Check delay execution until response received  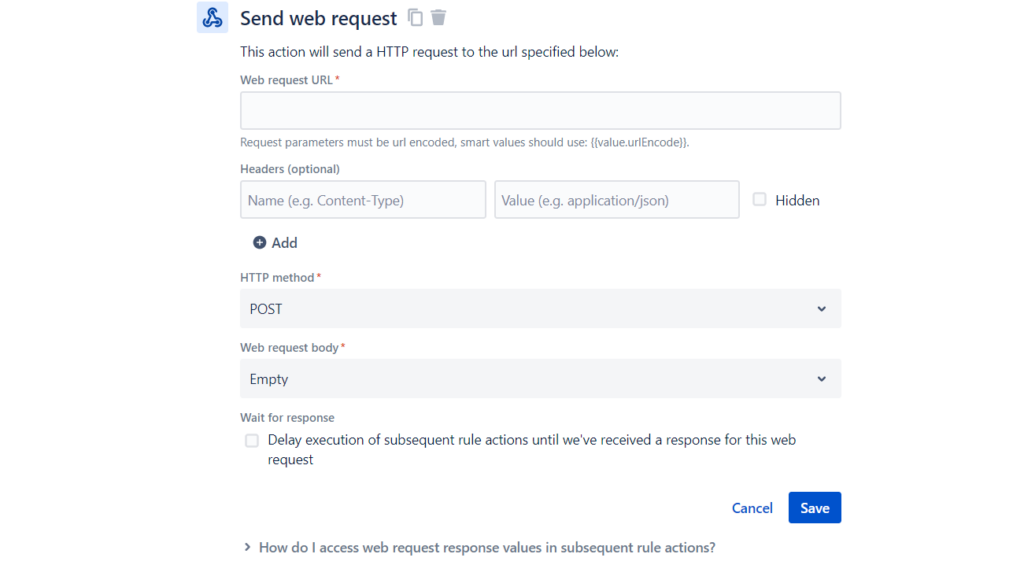[x=251, y=440]
